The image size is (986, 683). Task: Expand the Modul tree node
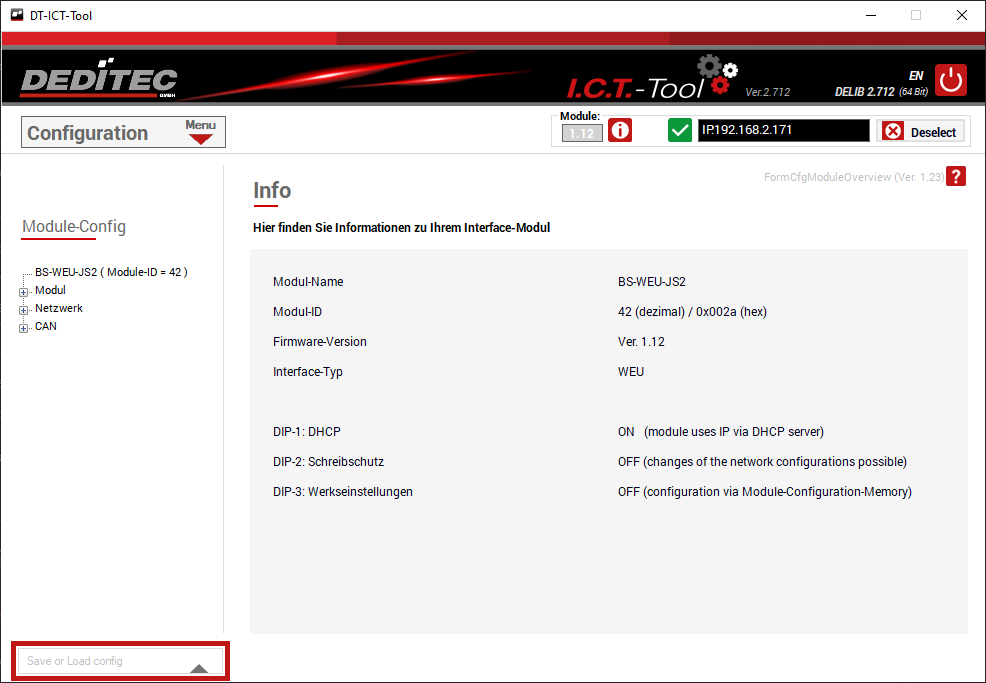(24, 291)
